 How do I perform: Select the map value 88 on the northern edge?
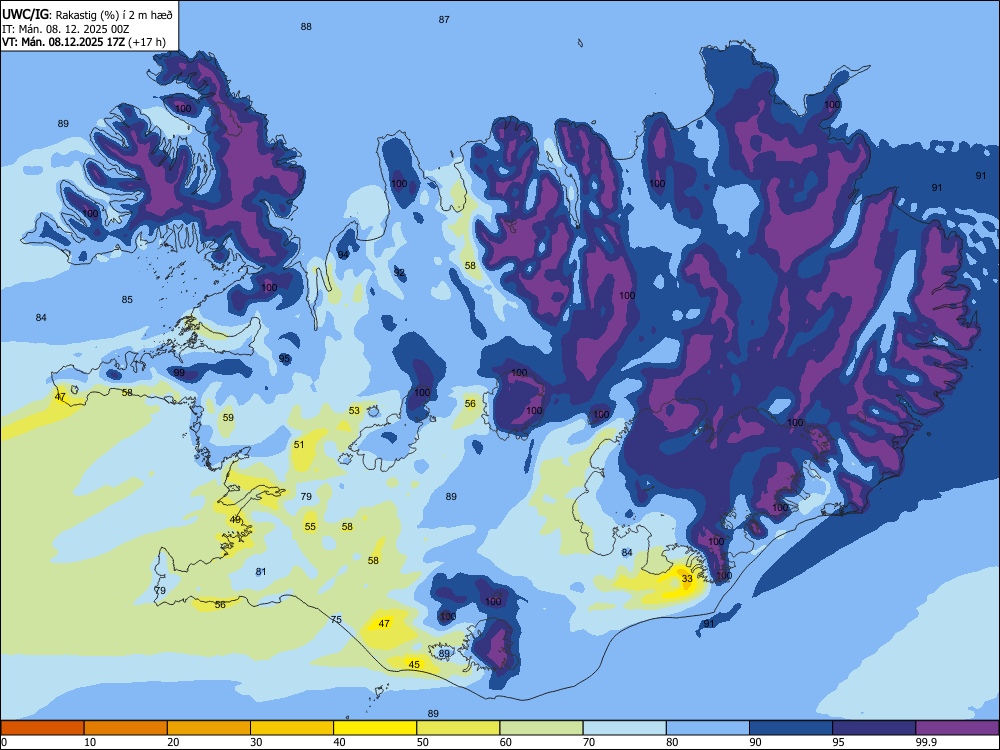pyautogui.click(x=306, y=27)
